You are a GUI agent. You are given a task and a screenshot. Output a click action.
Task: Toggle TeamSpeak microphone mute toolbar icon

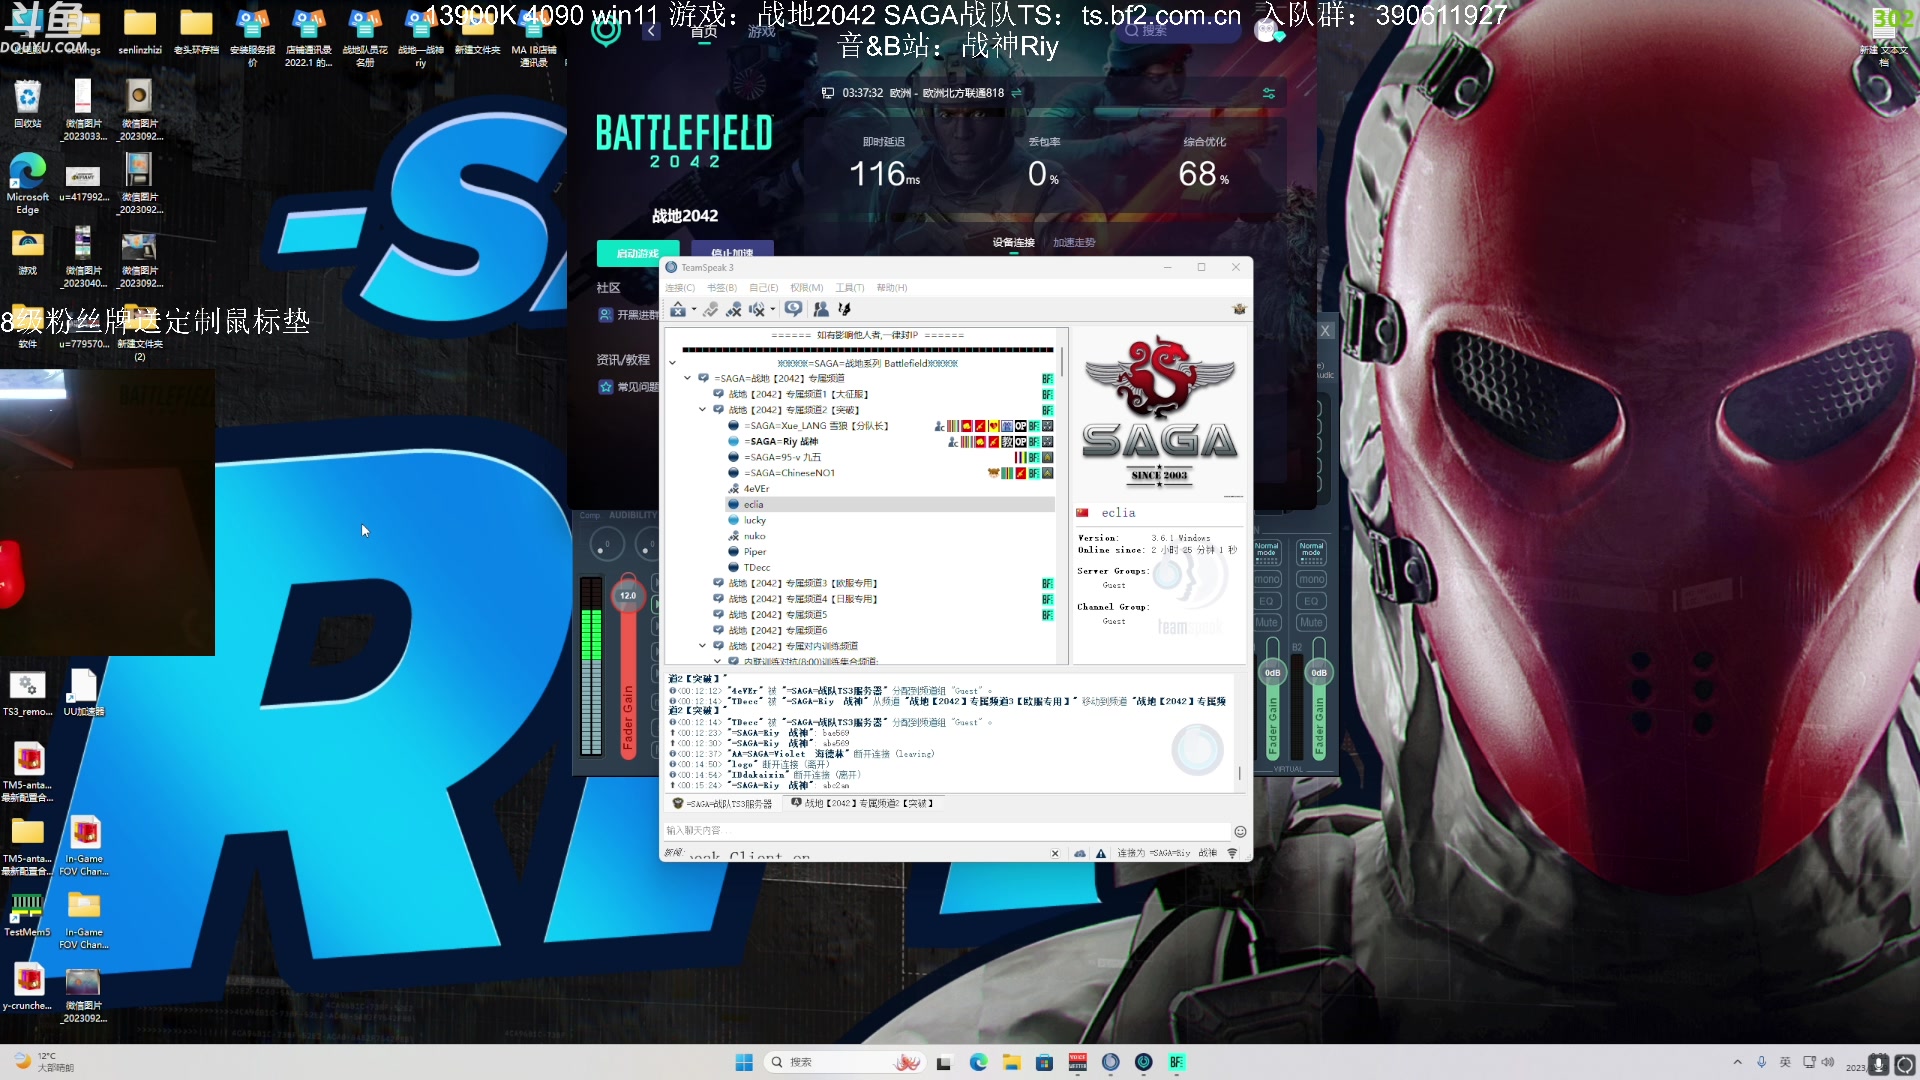pyautogui.click(x=734, y=310)
